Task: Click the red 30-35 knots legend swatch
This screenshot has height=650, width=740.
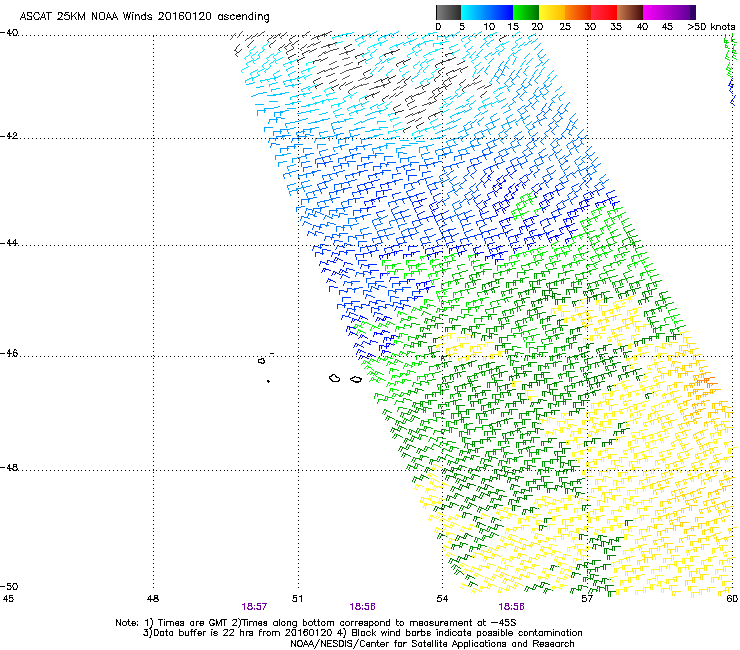Action: click(x=604, y=12)
